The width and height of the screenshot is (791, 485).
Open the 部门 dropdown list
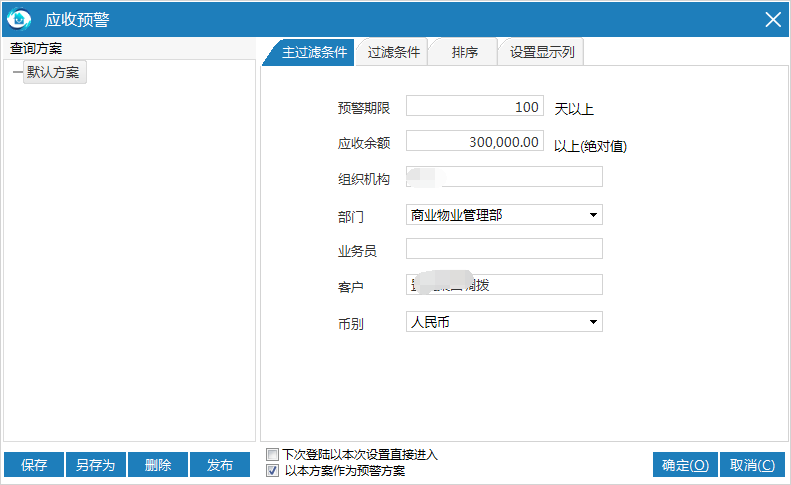click(593, 215)
